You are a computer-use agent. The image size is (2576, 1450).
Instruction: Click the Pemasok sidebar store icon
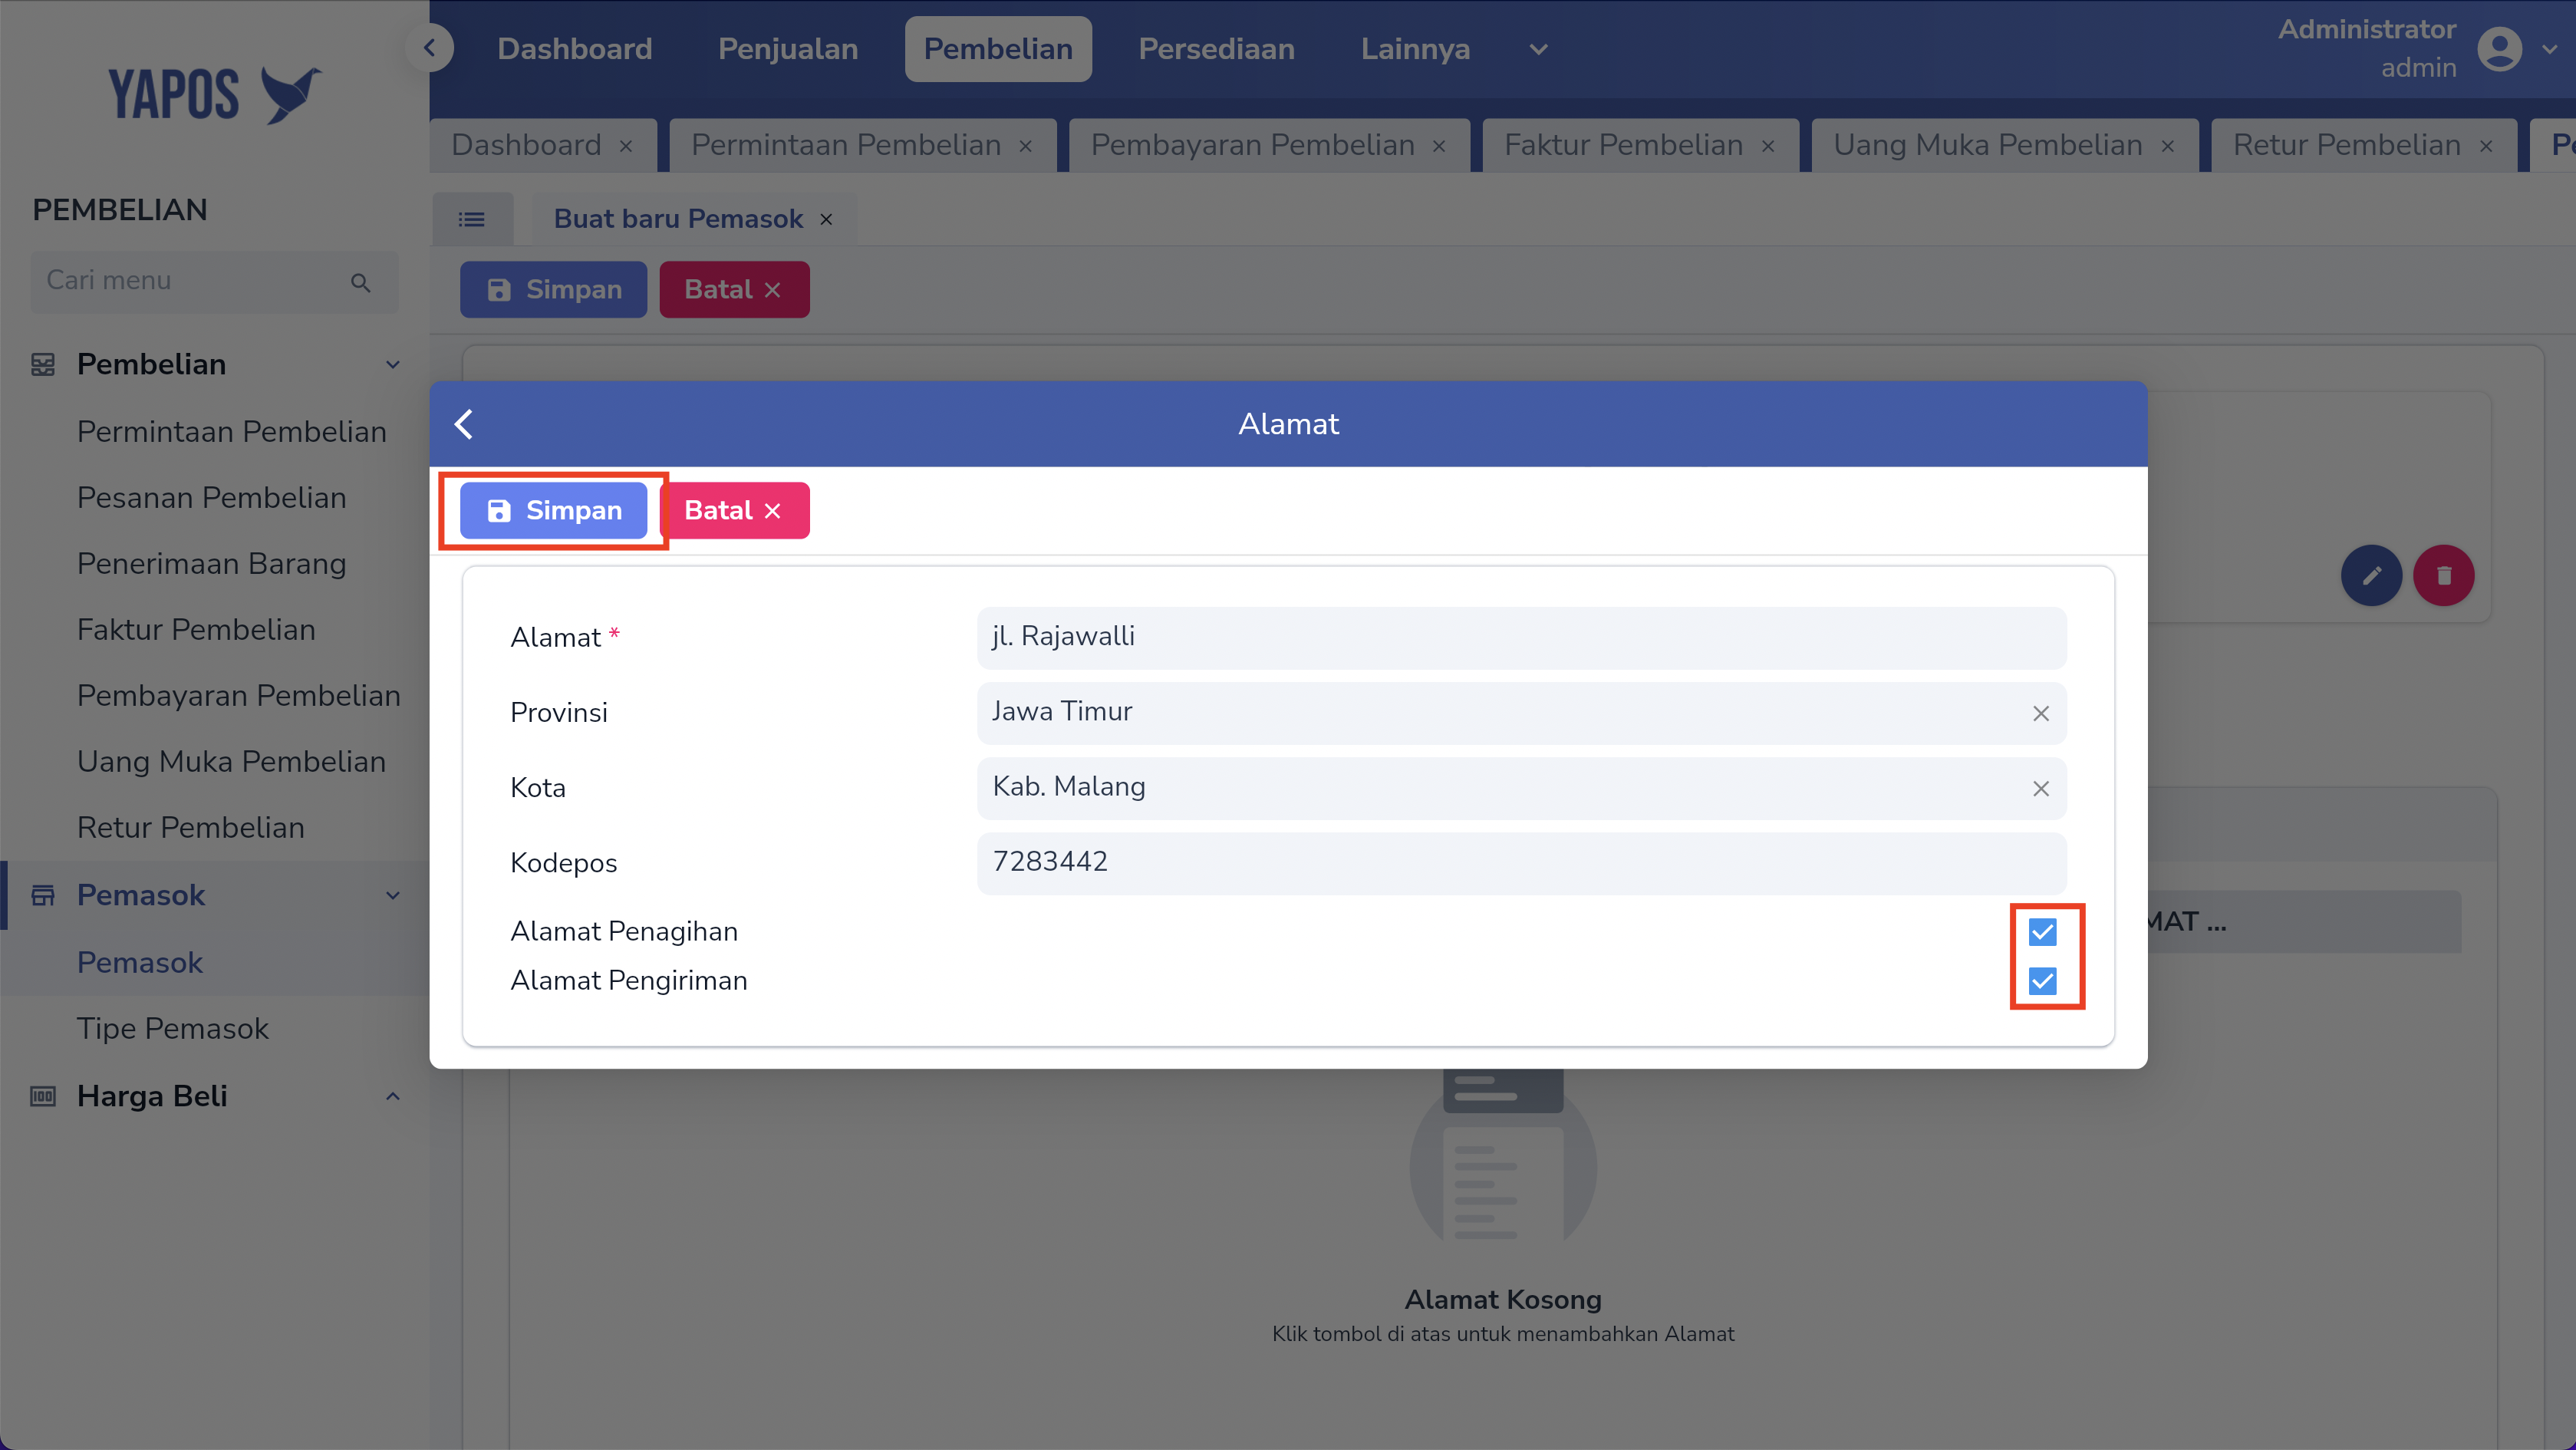click(43, 895)
